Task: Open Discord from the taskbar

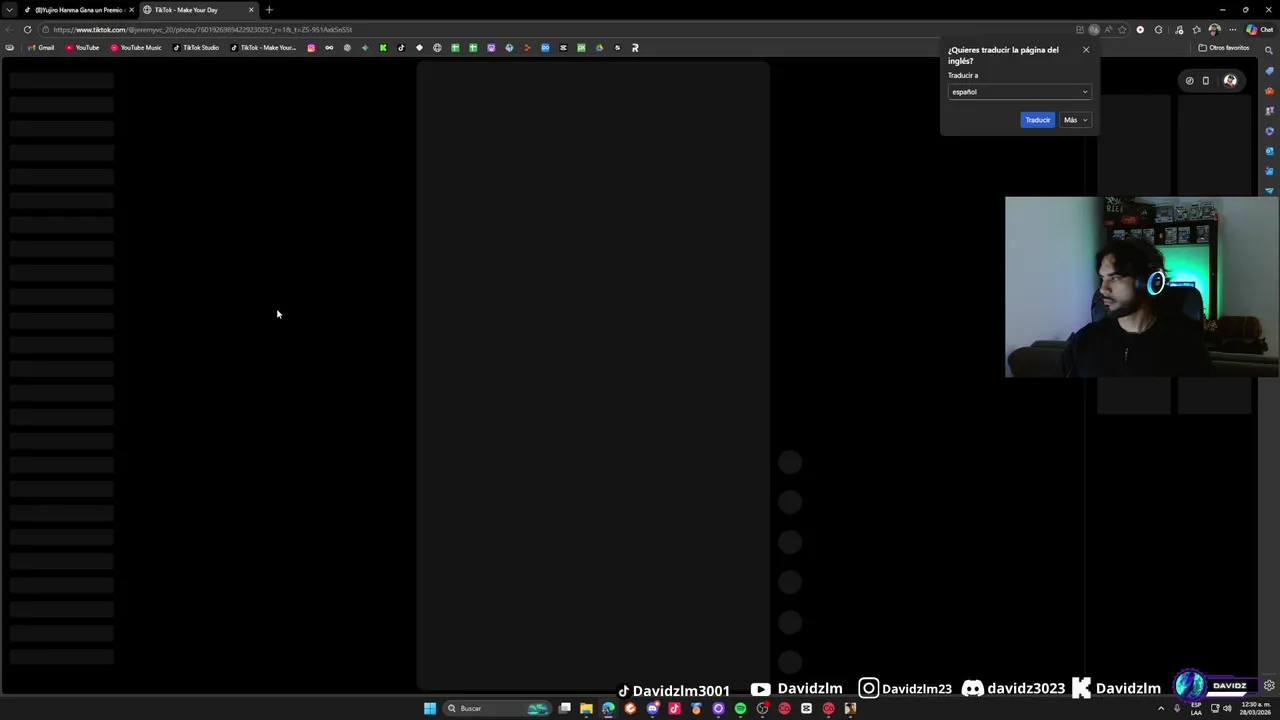Action: click(x=652, y=708)
